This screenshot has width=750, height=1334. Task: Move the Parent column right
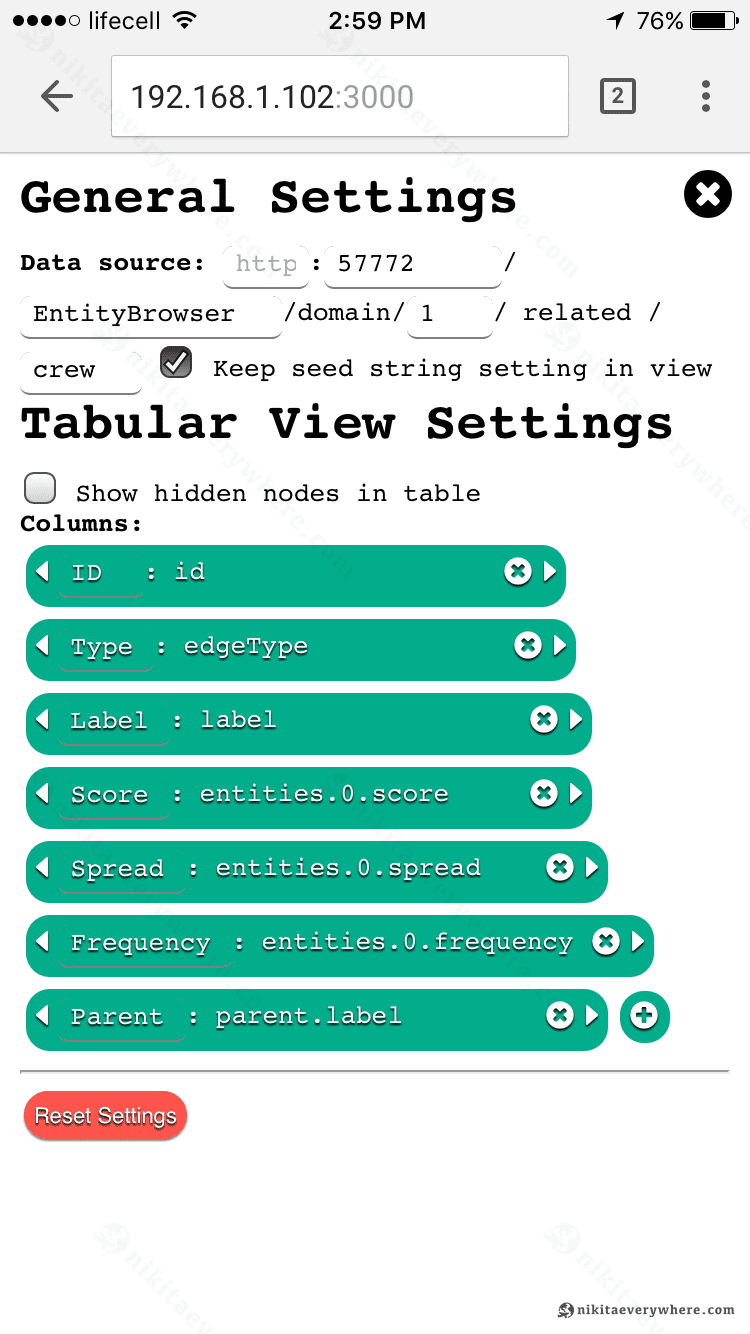[592, 1016]
